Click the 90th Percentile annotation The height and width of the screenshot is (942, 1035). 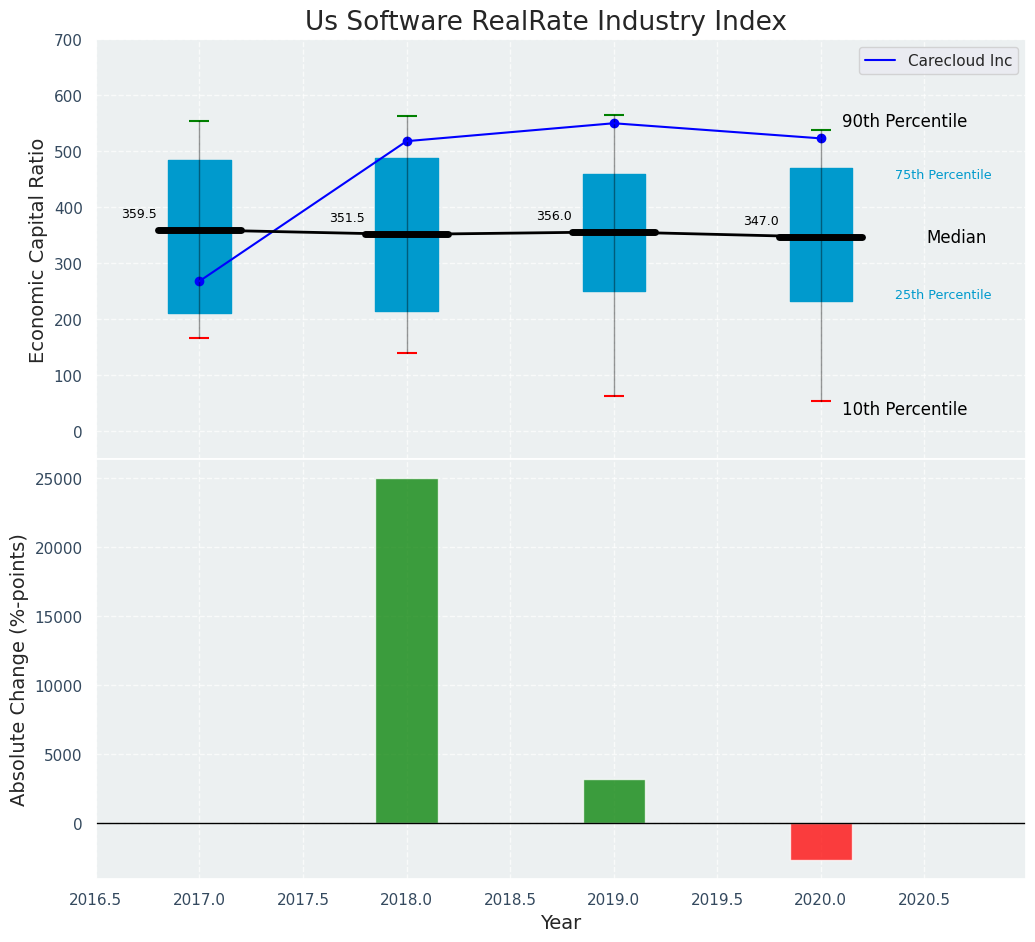[904, 121]
